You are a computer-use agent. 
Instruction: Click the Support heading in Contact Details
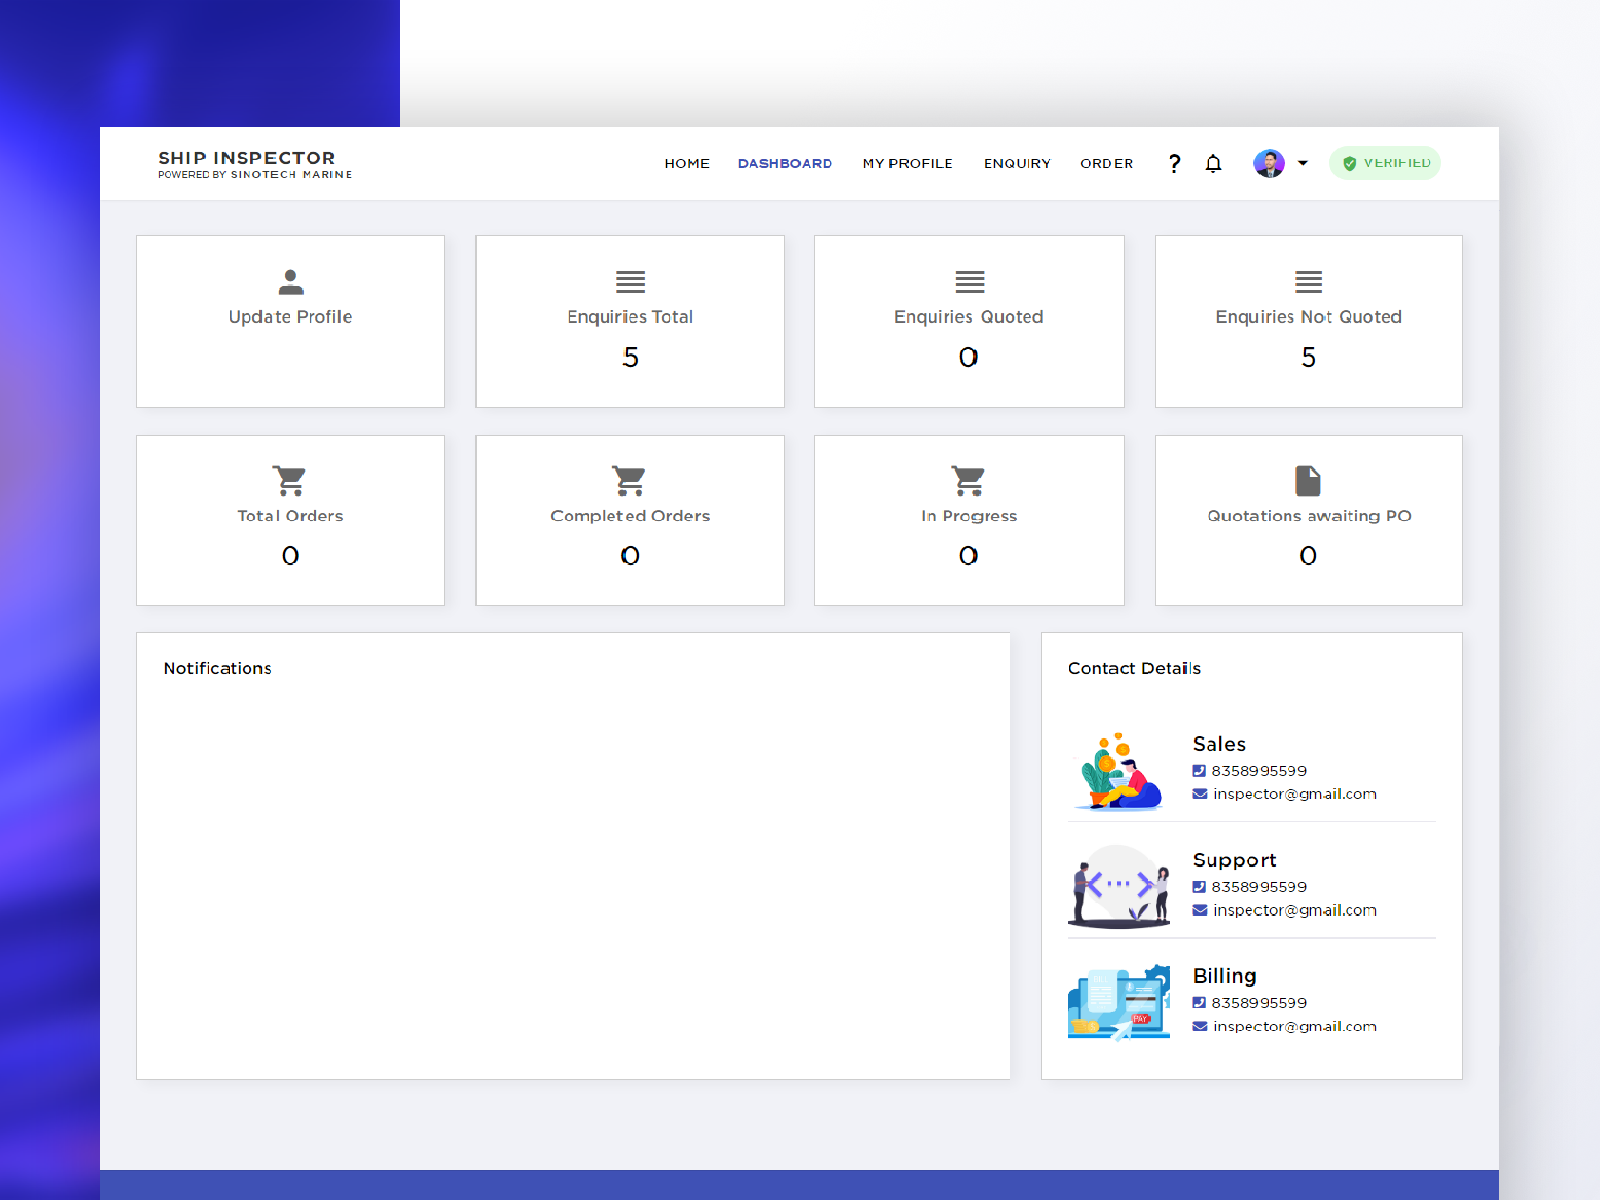[1234, 861]
